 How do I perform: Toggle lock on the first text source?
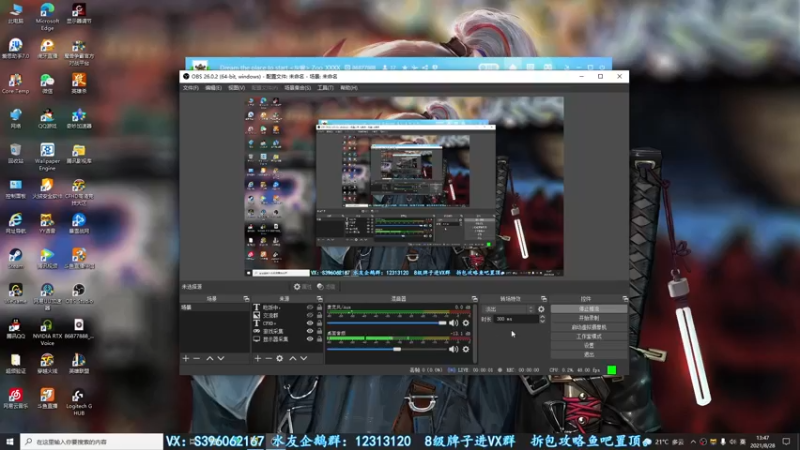point(319,308)
